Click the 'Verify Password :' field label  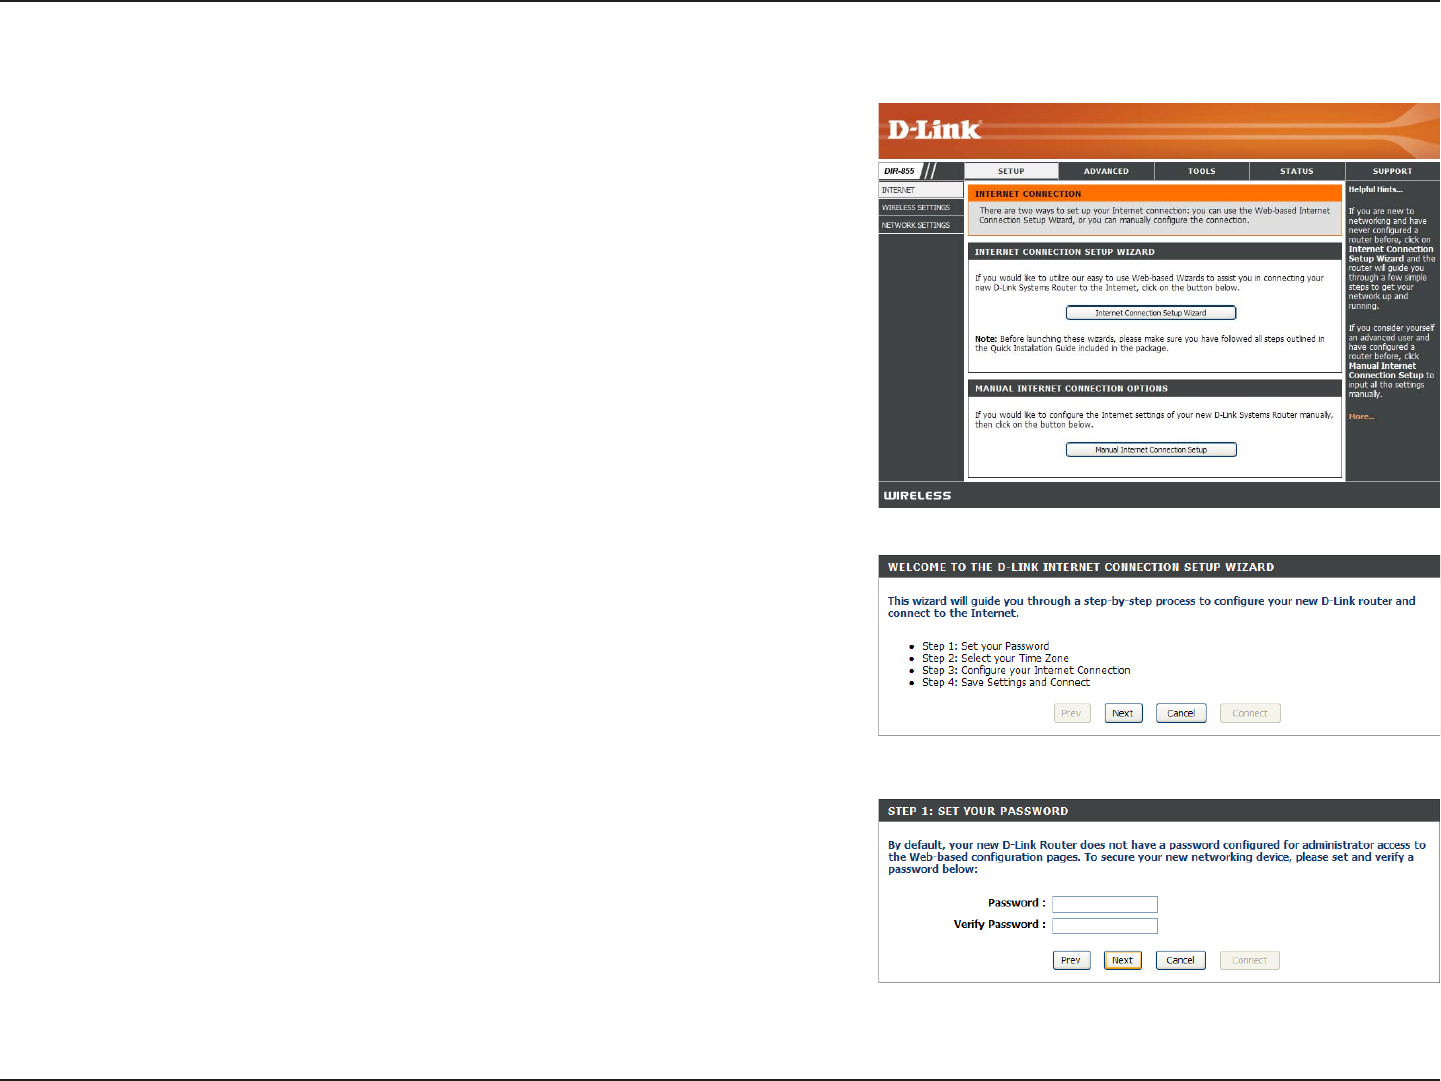(x=1000, y=925)
